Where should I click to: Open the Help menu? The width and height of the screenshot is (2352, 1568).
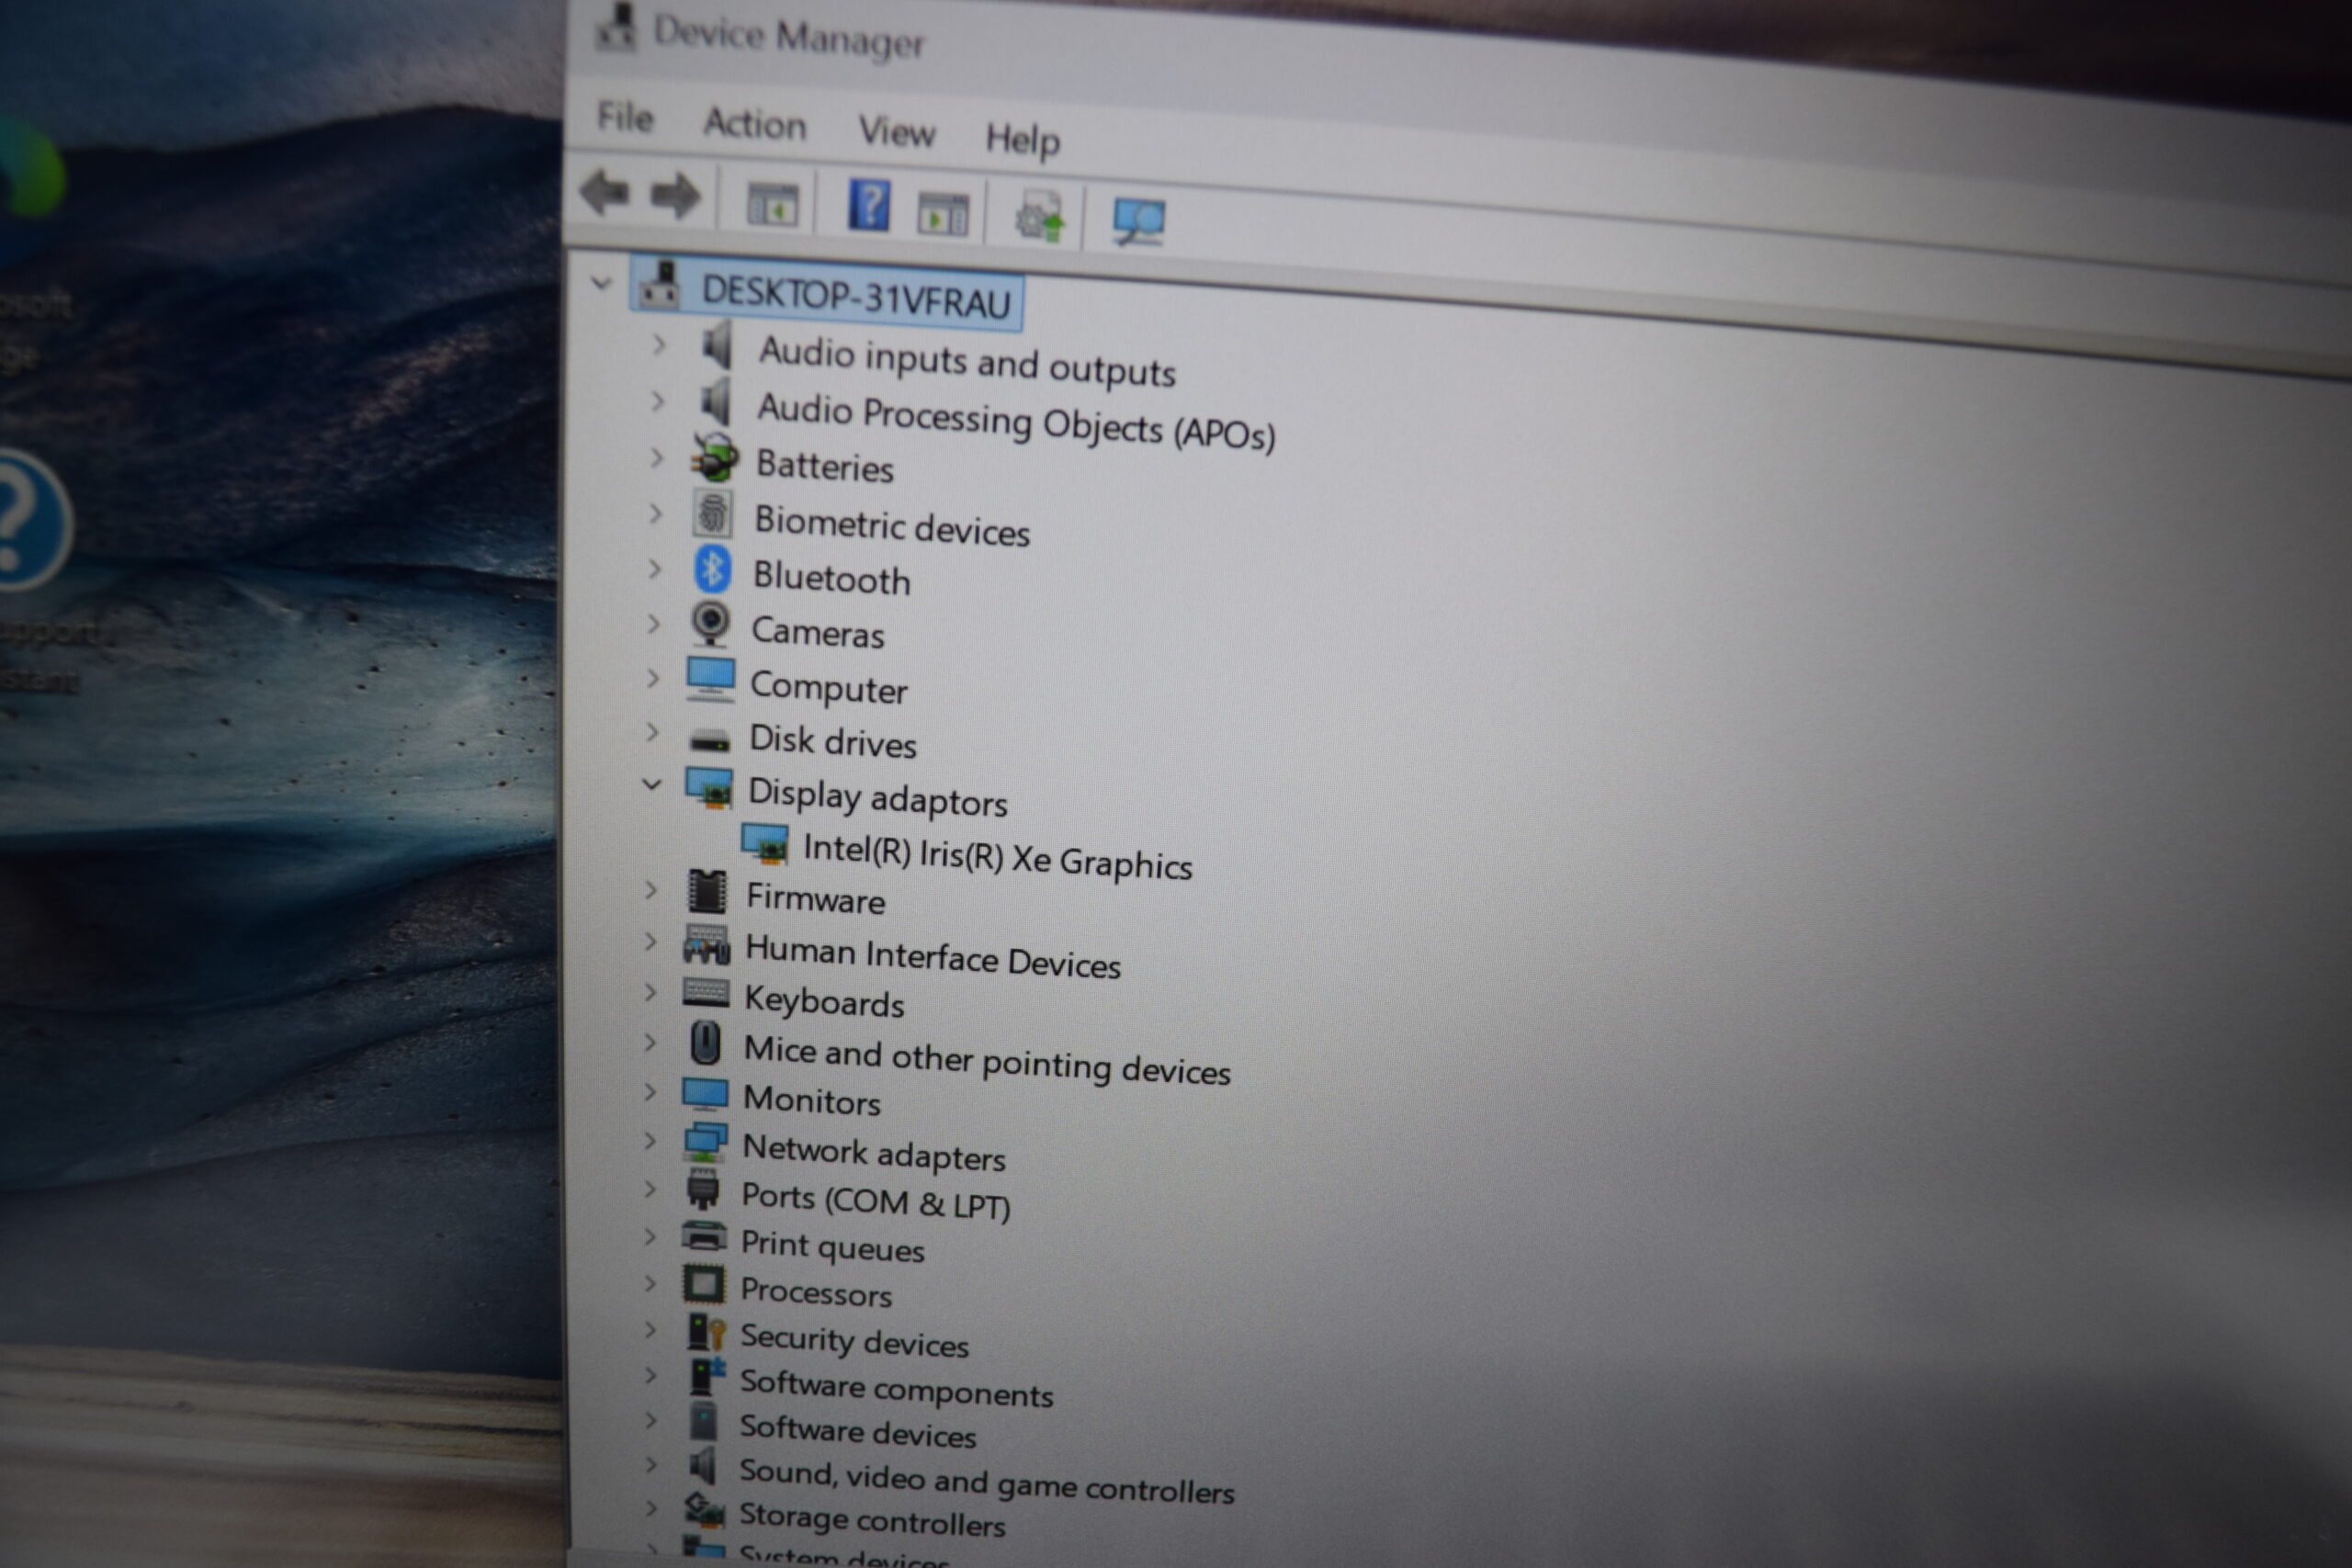(1022, 139)
